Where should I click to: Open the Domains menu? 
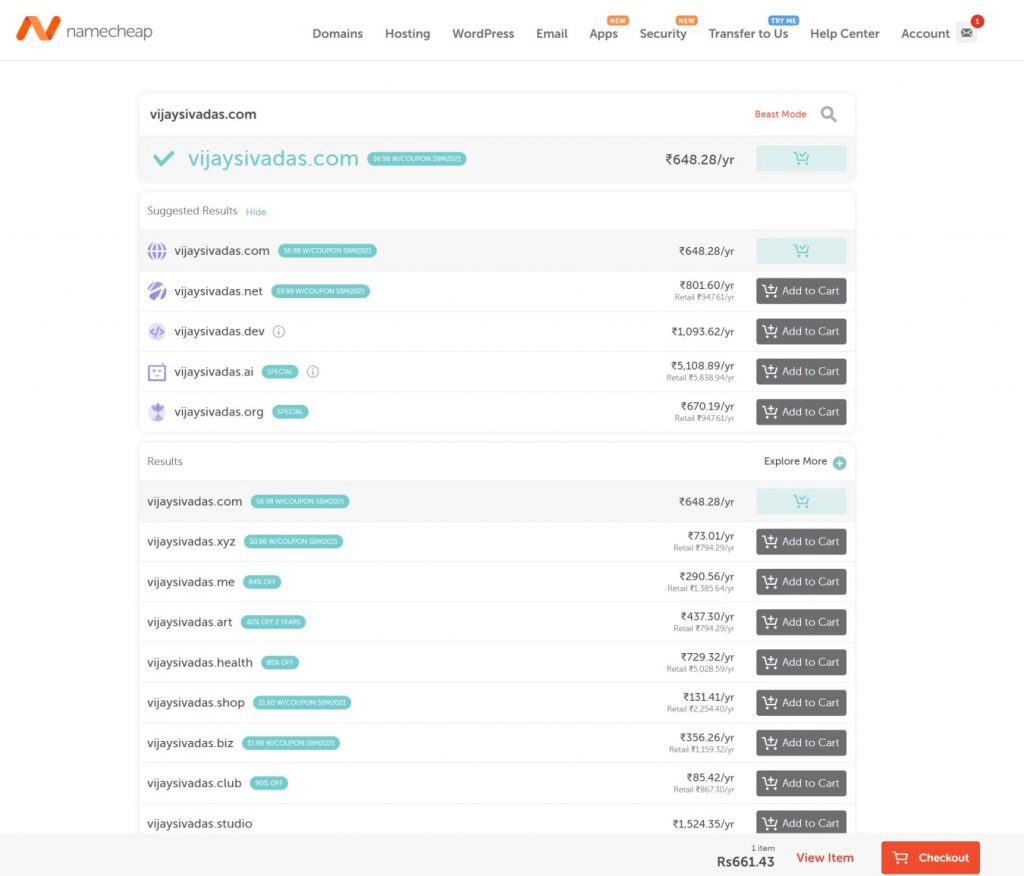tap(338, 33)
